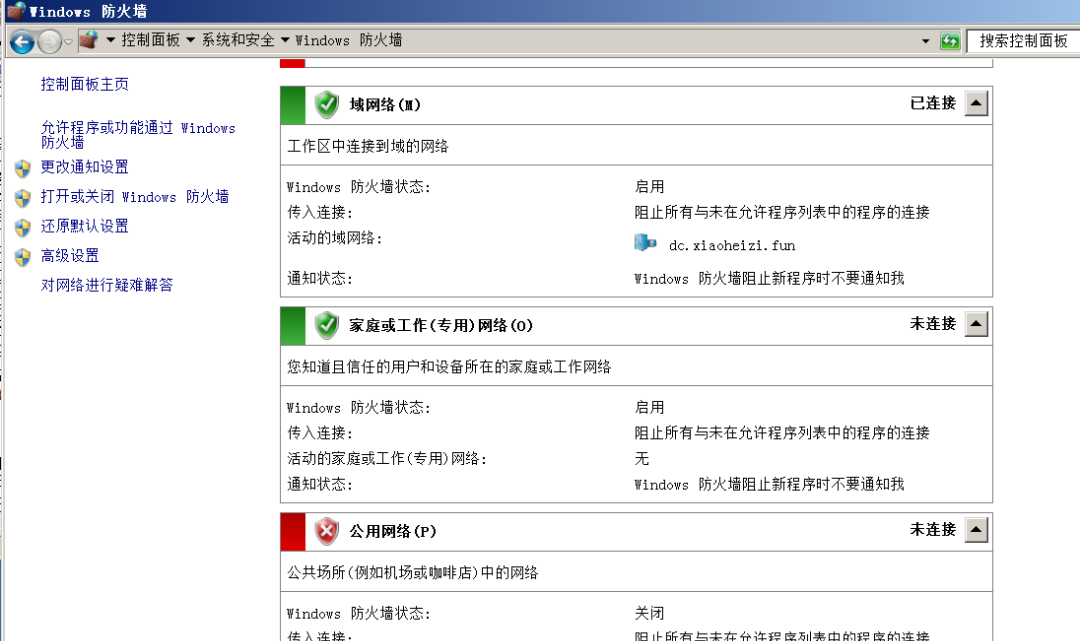The width and height of the screenshot is (1080, 641).
Task: Open the 控制面板主页 link
Action: tap(85, 84)
